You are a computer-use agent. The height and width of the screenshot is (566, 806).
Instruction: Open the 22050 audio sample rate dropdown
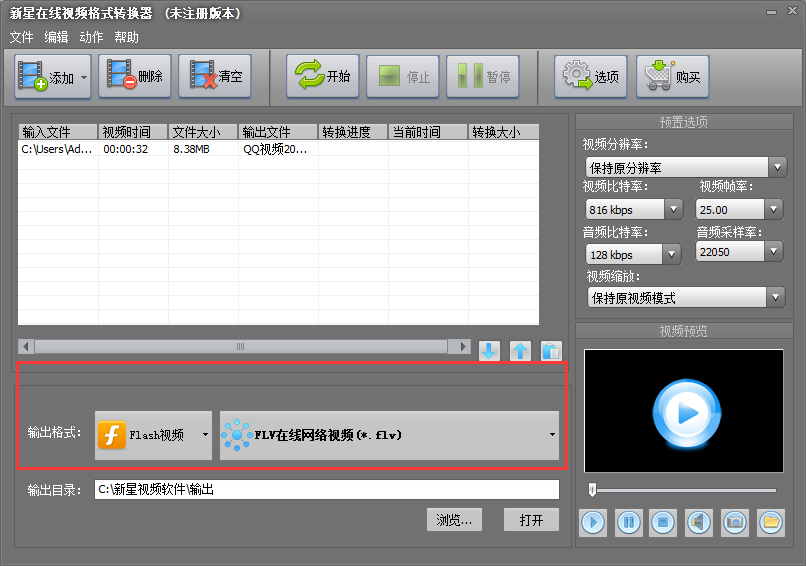(739, 252)
